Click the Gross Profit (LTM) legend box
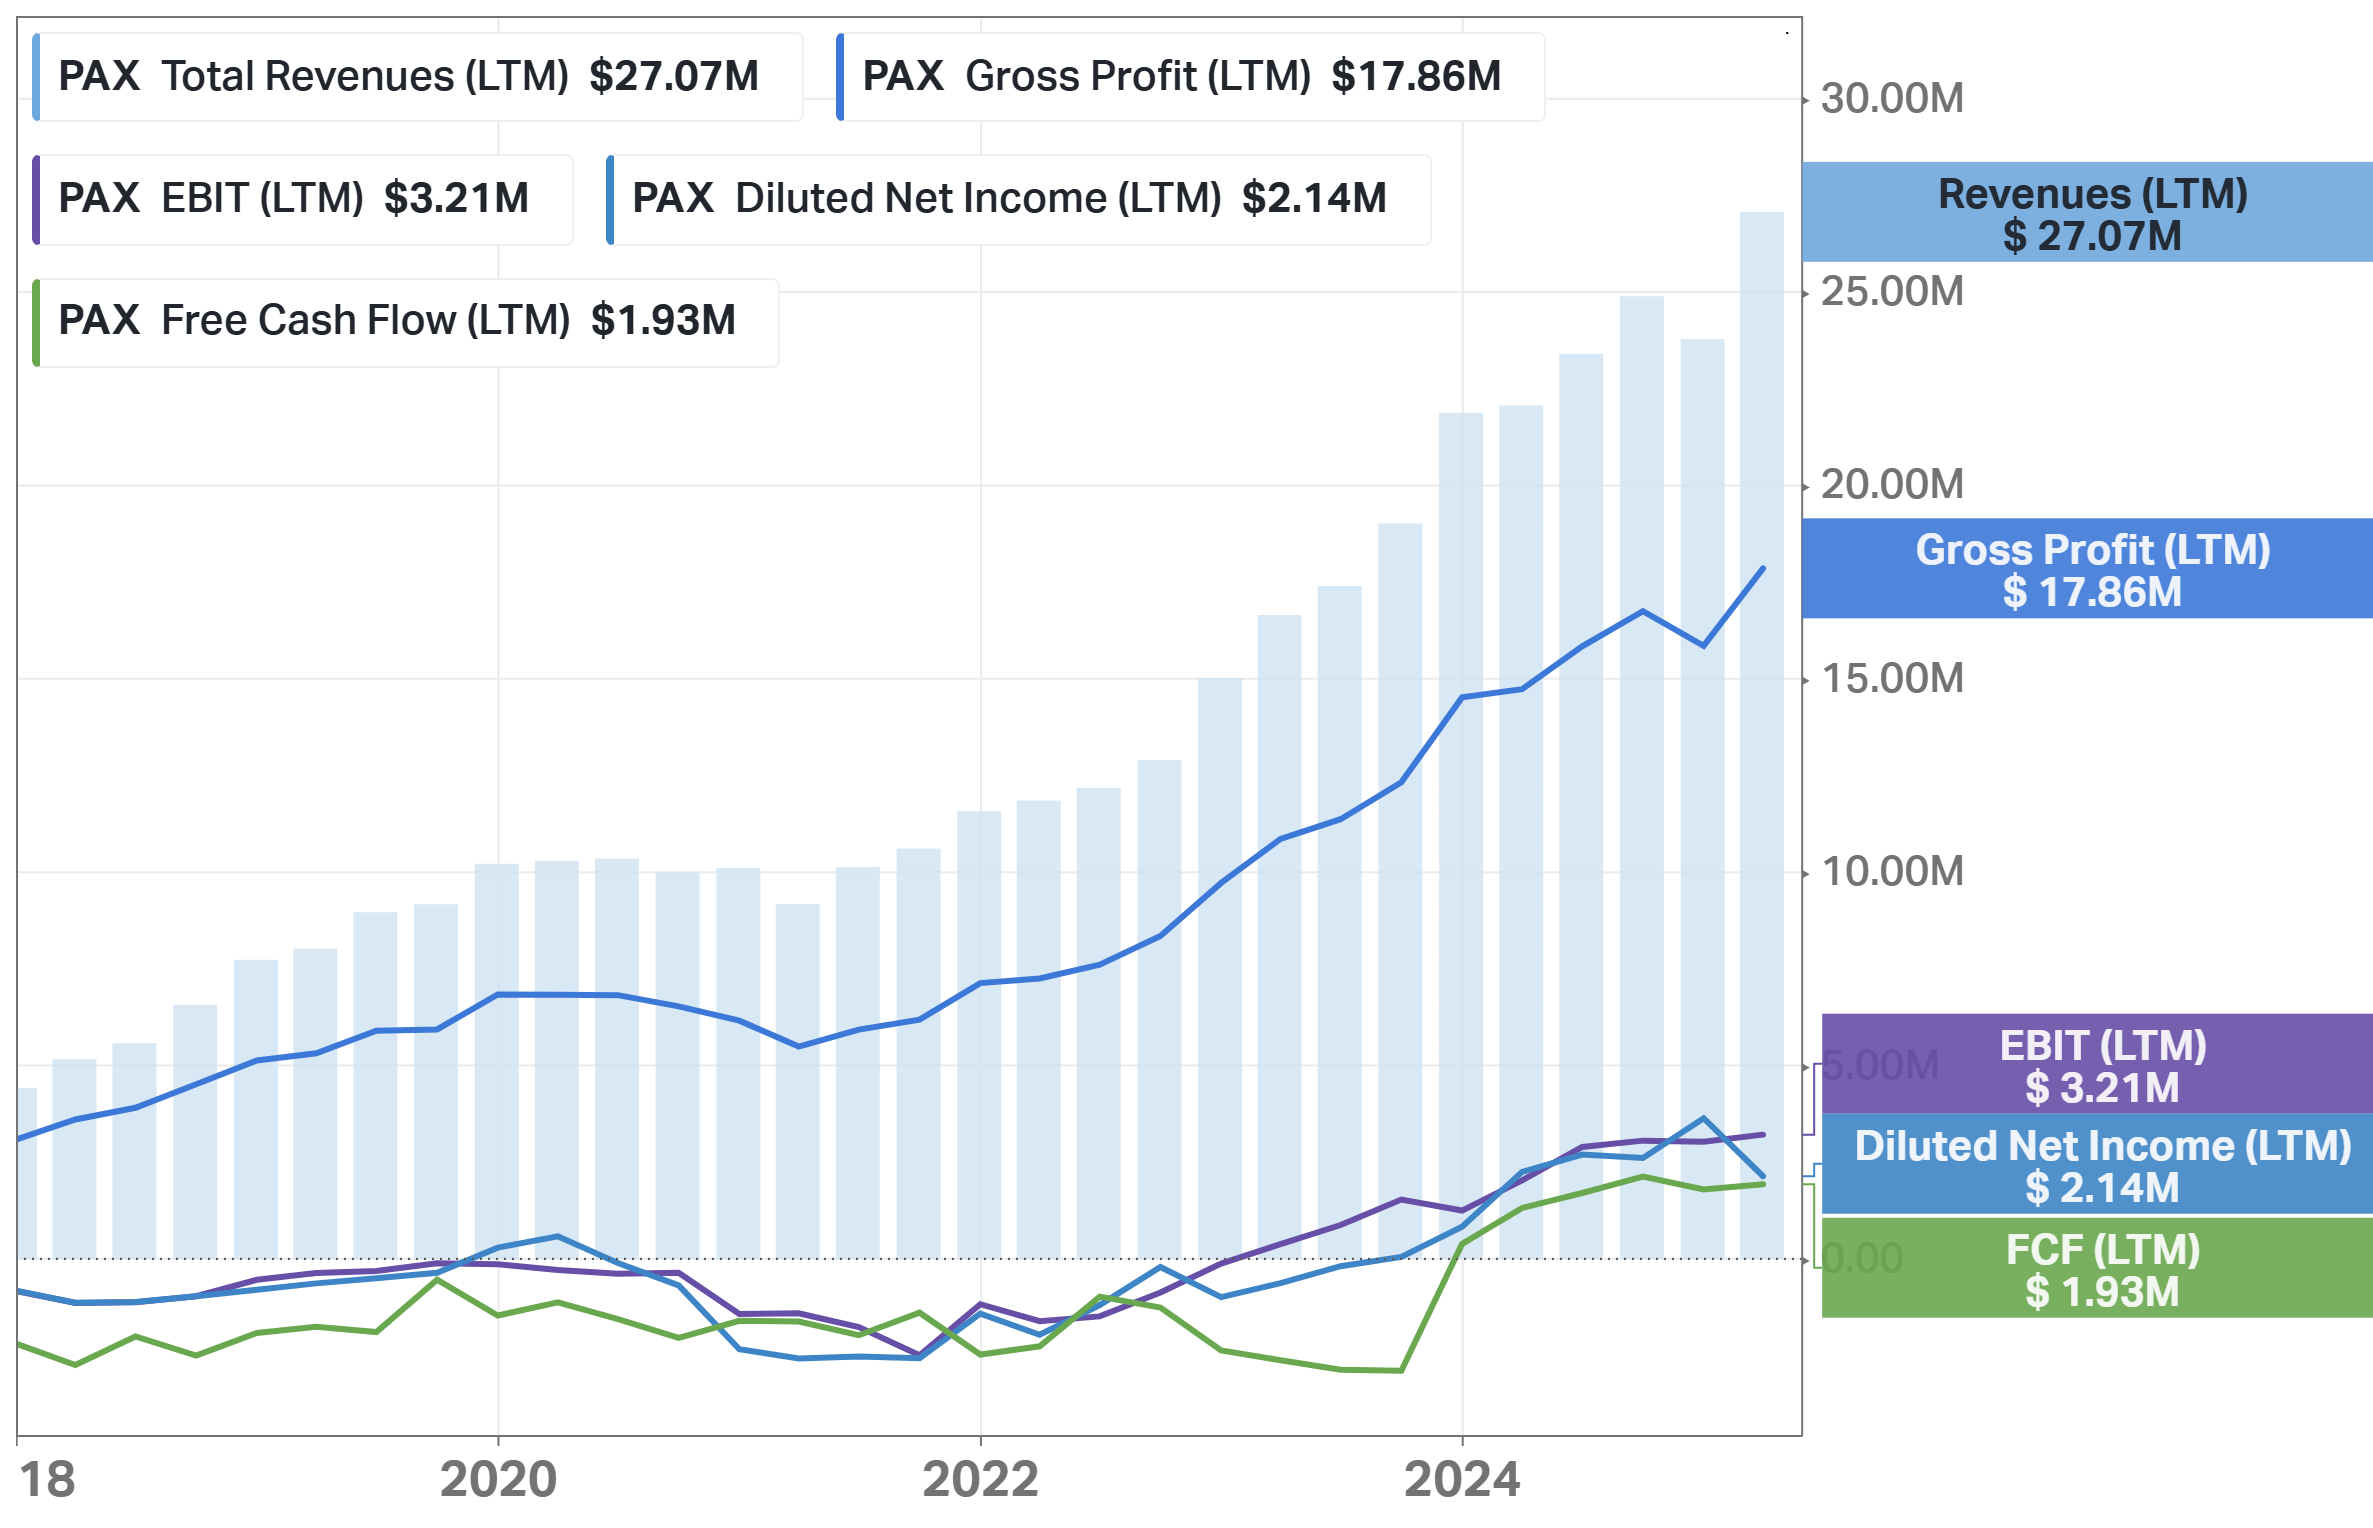 click(1190, 77)
